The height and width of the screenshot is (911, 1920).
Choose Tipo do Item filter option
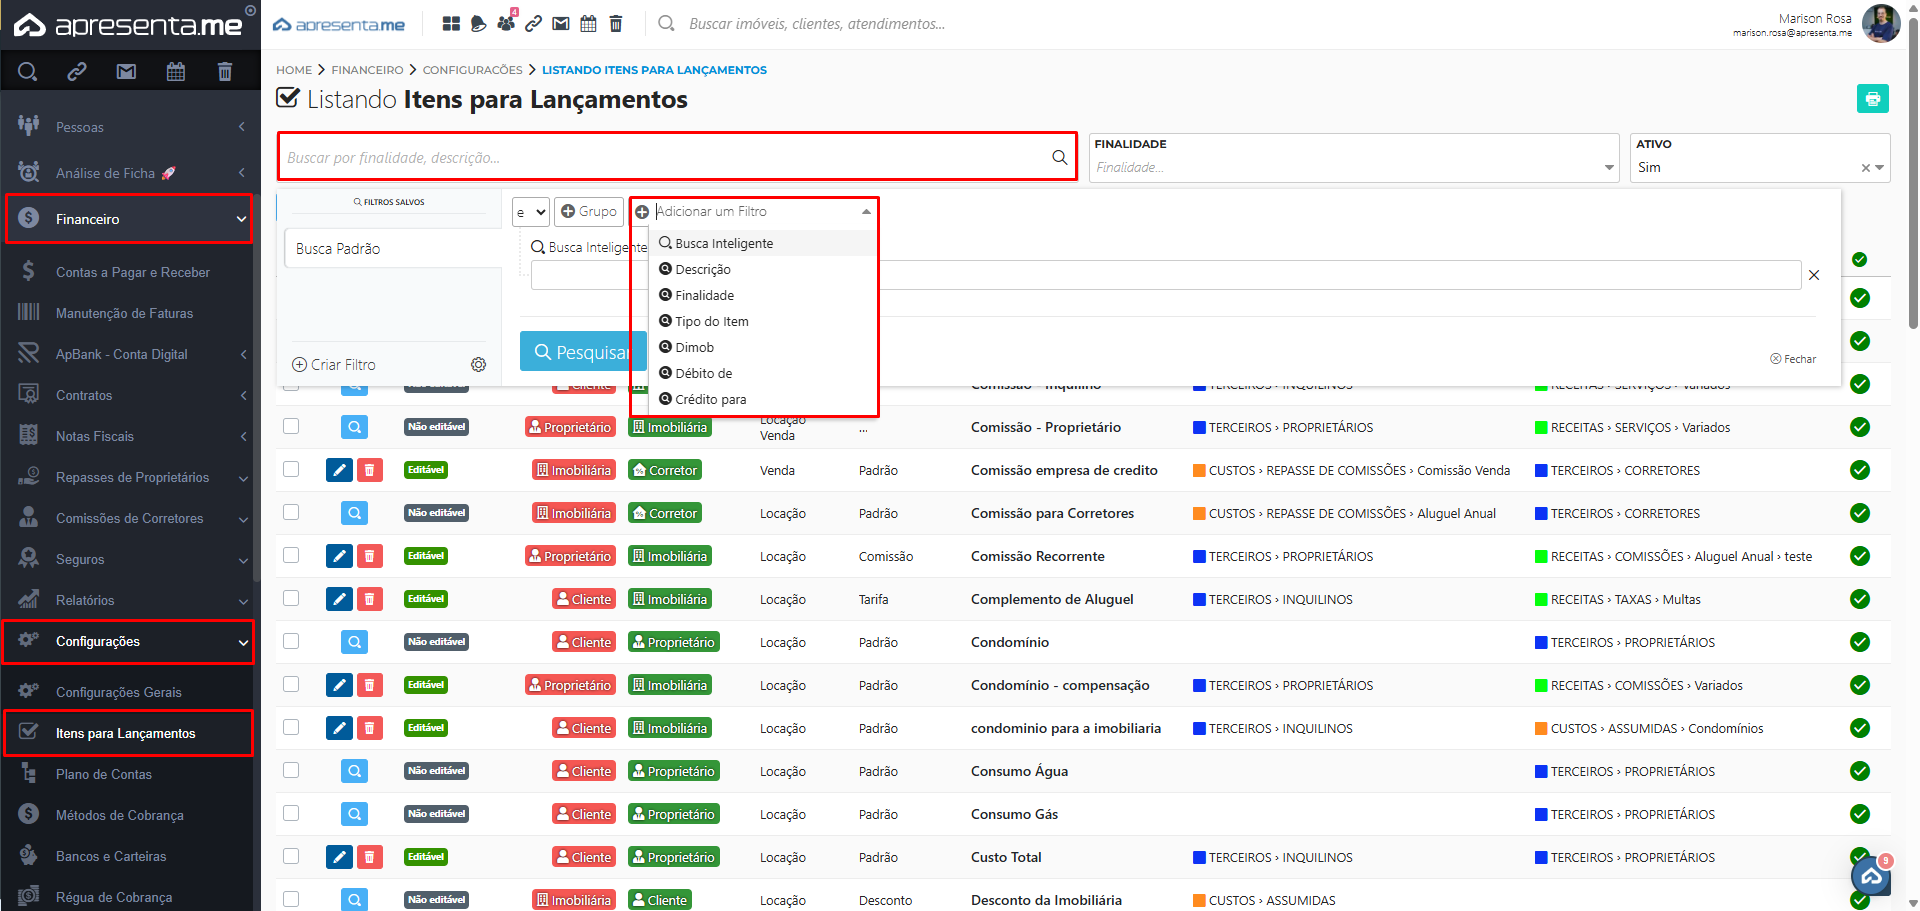pyautogui.click(x=711, y=321)
